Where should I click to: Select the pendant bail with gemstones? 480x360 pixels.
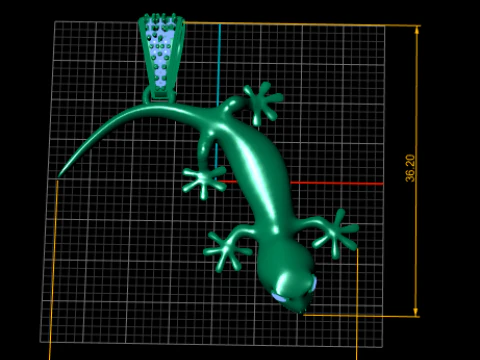(162, 56)
